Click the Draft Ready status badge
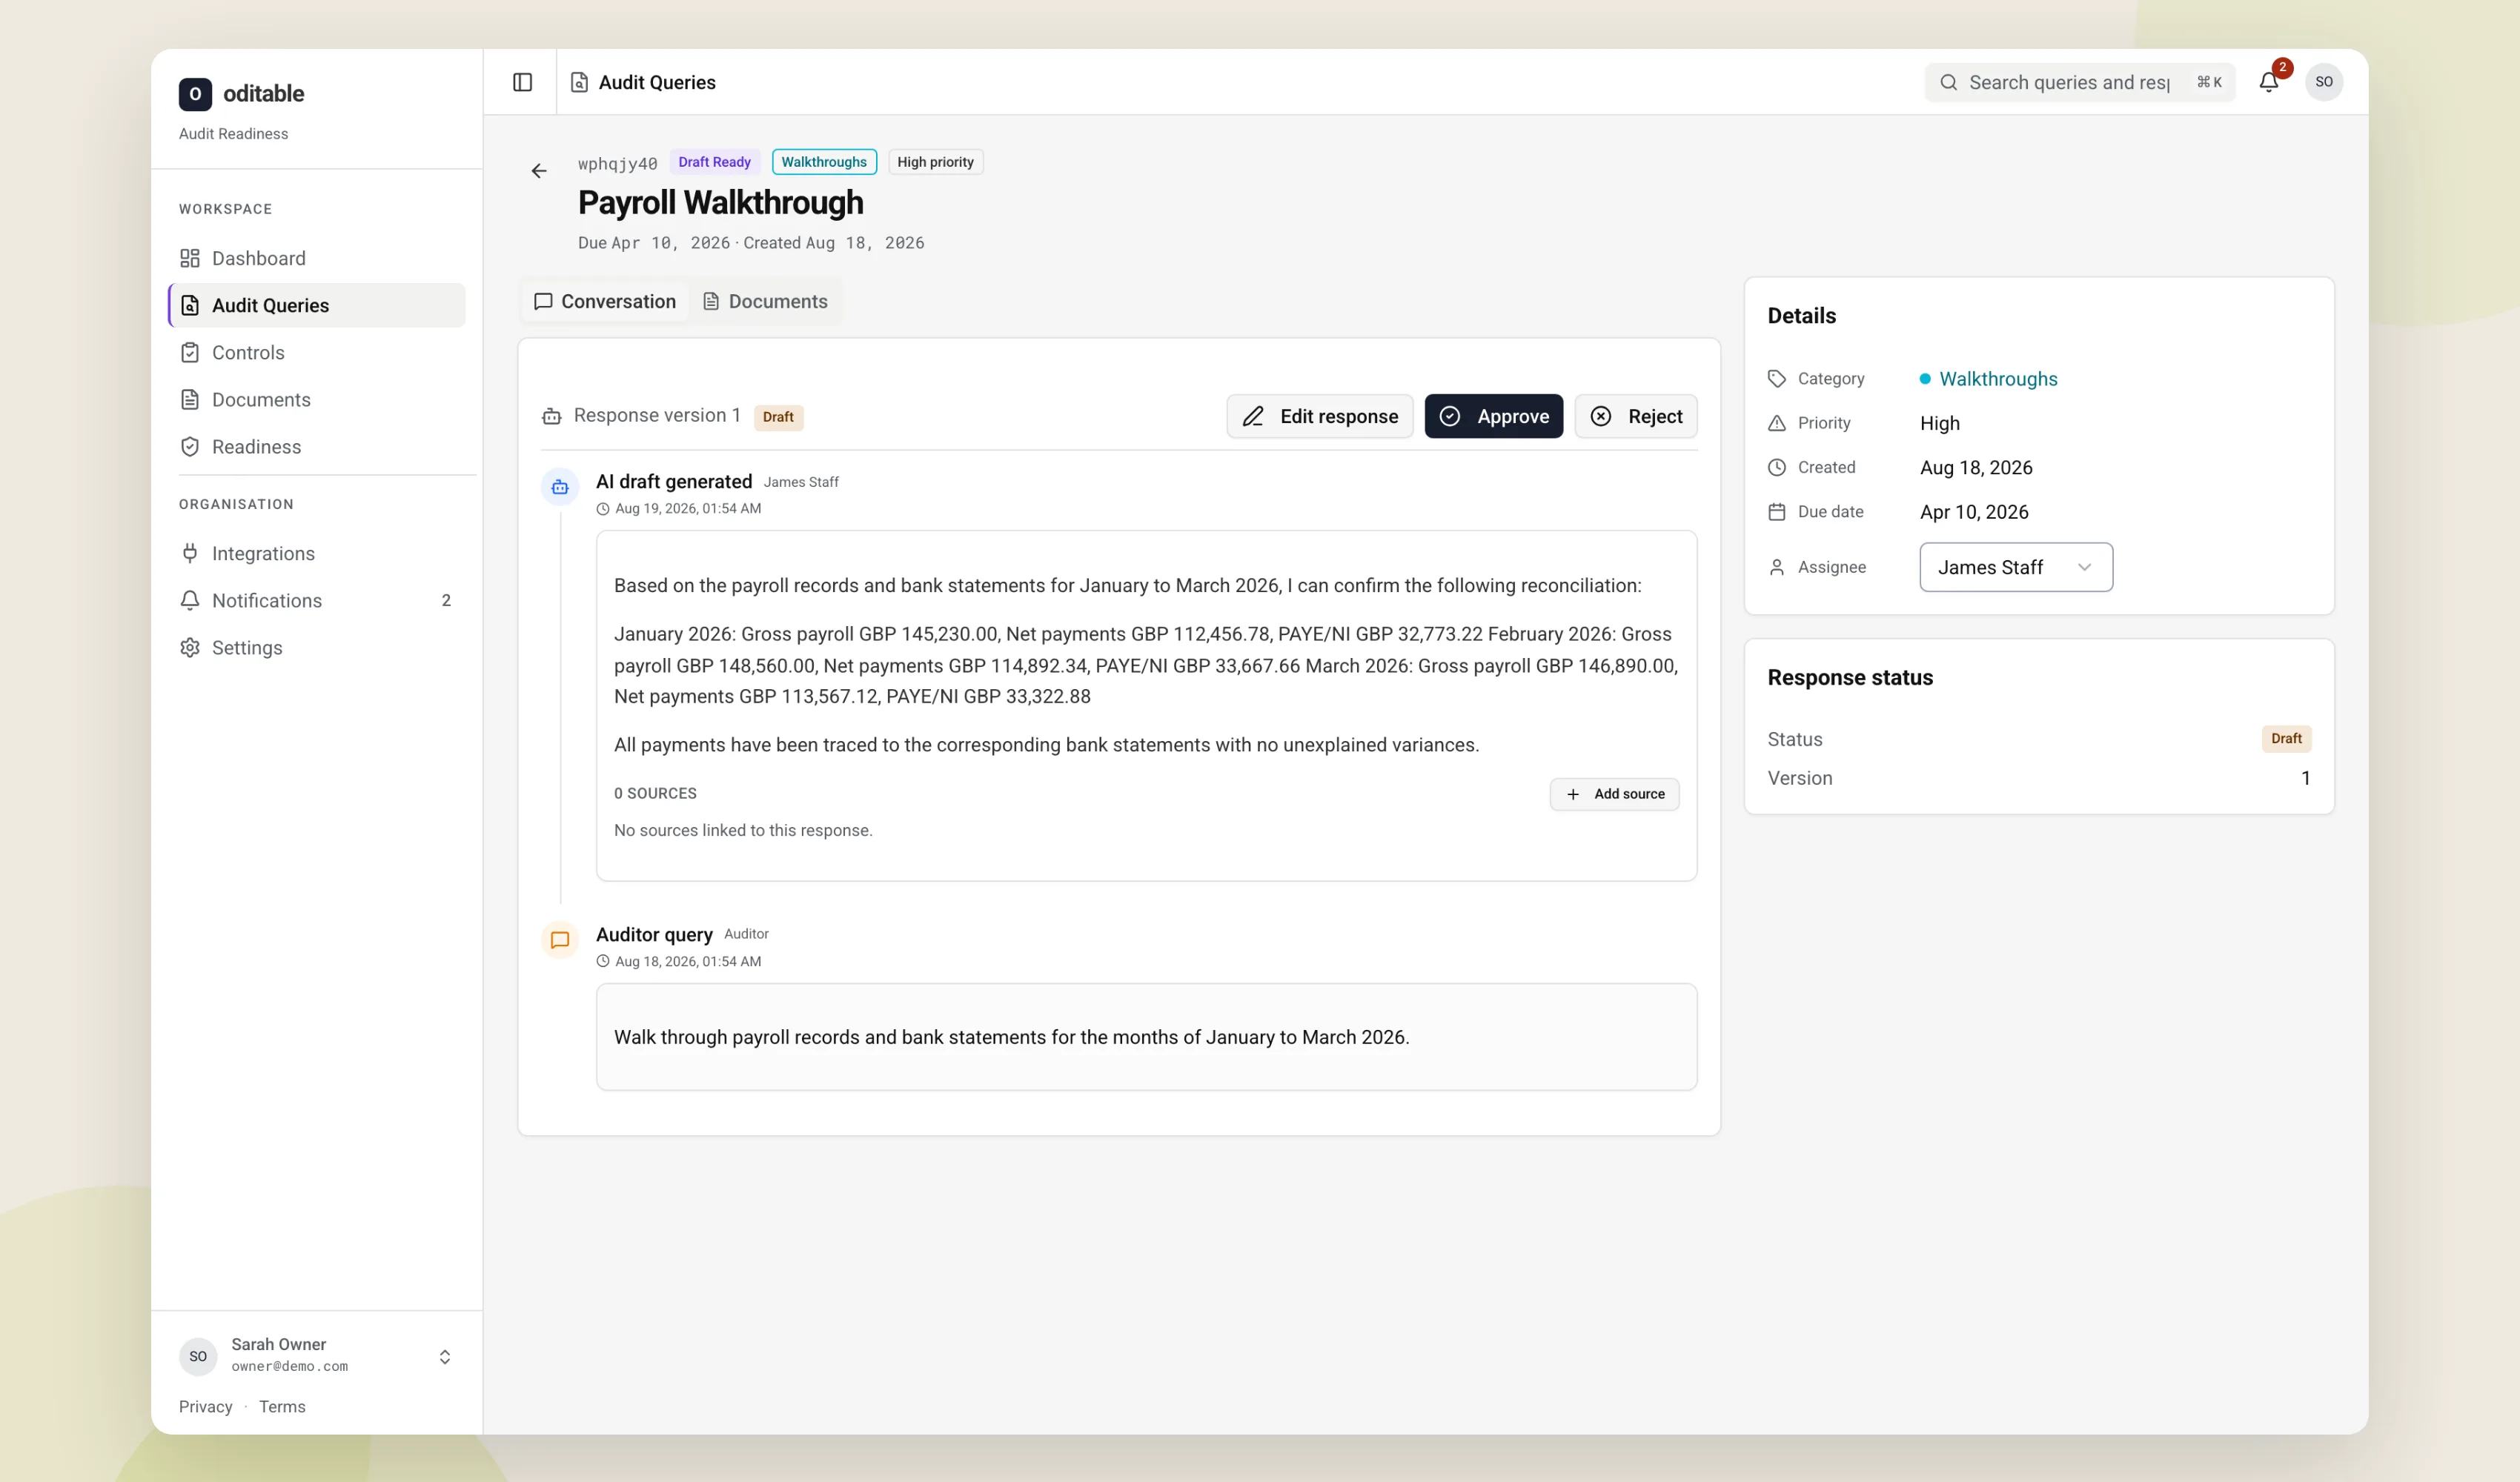The height and width of the screenshot is (1482, 2520). tap(714, 162)
